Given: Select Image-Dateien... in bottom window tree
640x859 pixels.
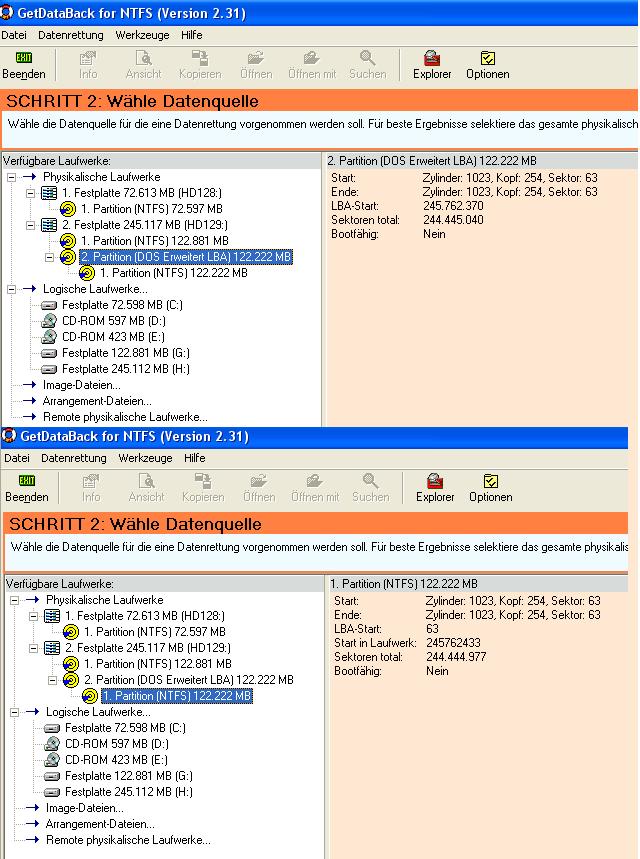Looking at the screenshot, I should (x=84, y=808).
